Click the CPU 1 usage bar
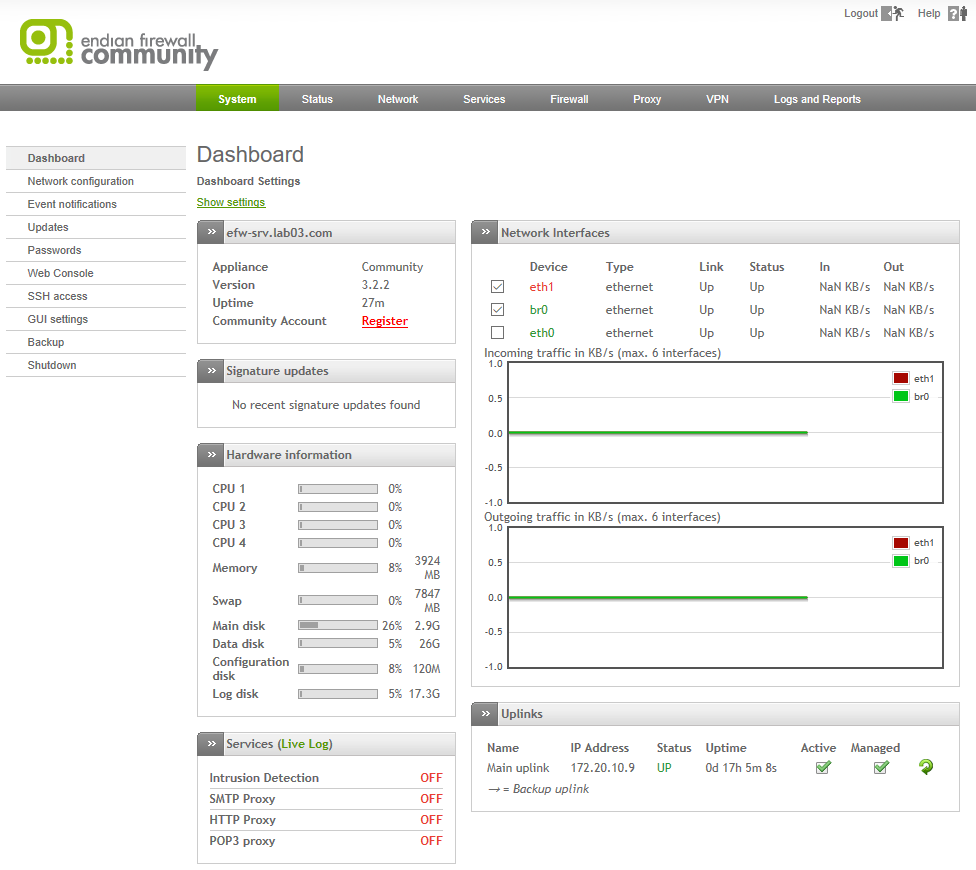976x870 pixels. [x=338, y=489]
